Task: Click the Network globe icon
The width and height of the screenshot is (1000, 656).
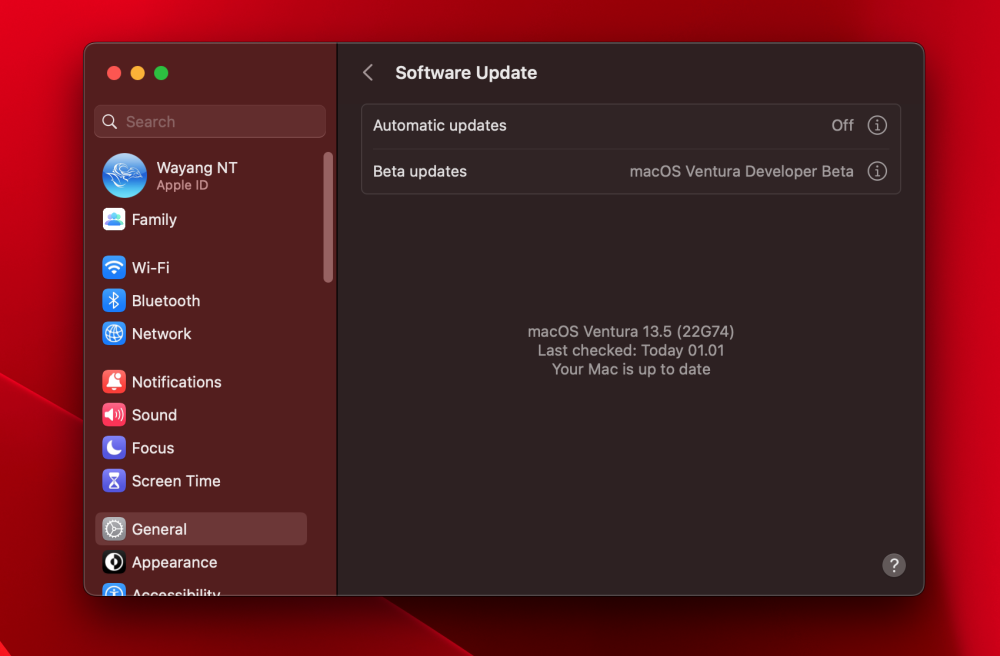Action: coord(114,333)
